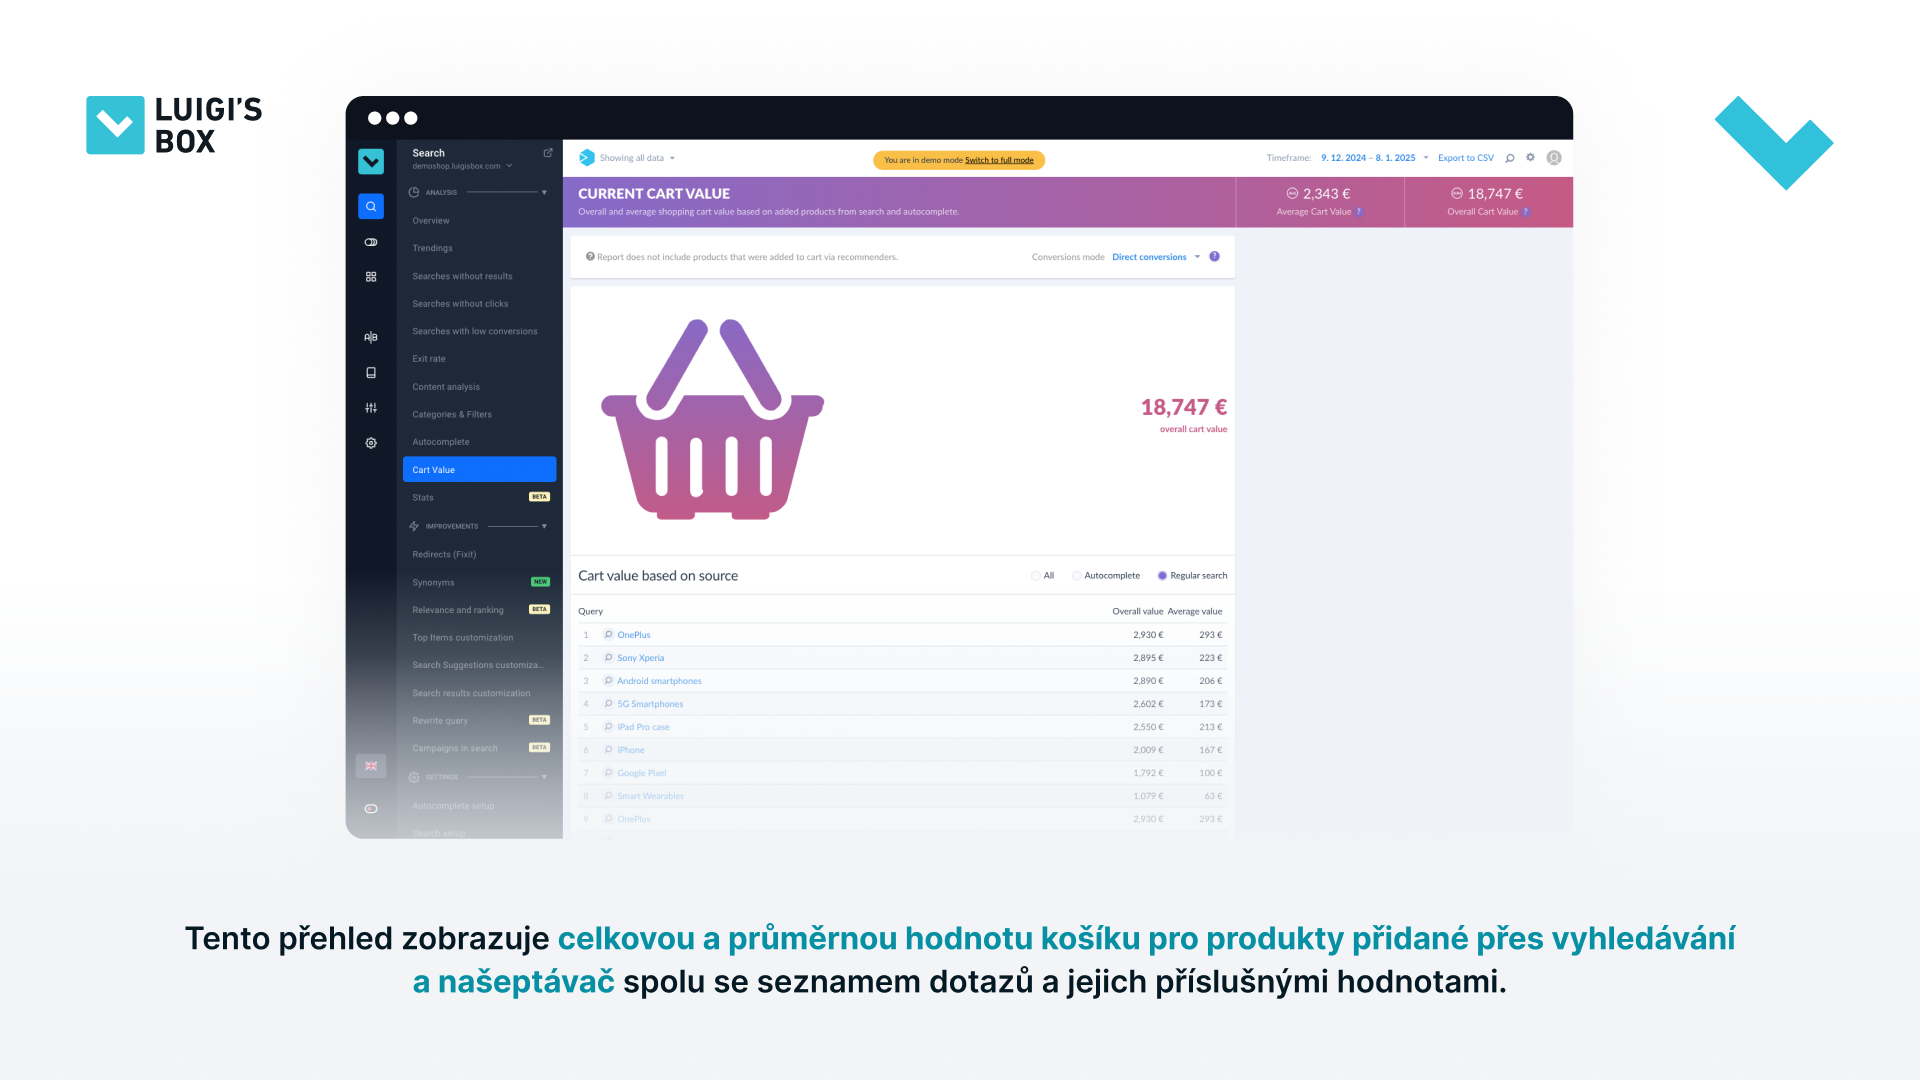Image resolution: width=1920 pixels, height=1080 pixels.
Task: Click the search icon beside OnePlus row 1
Action: click(608, 635)
